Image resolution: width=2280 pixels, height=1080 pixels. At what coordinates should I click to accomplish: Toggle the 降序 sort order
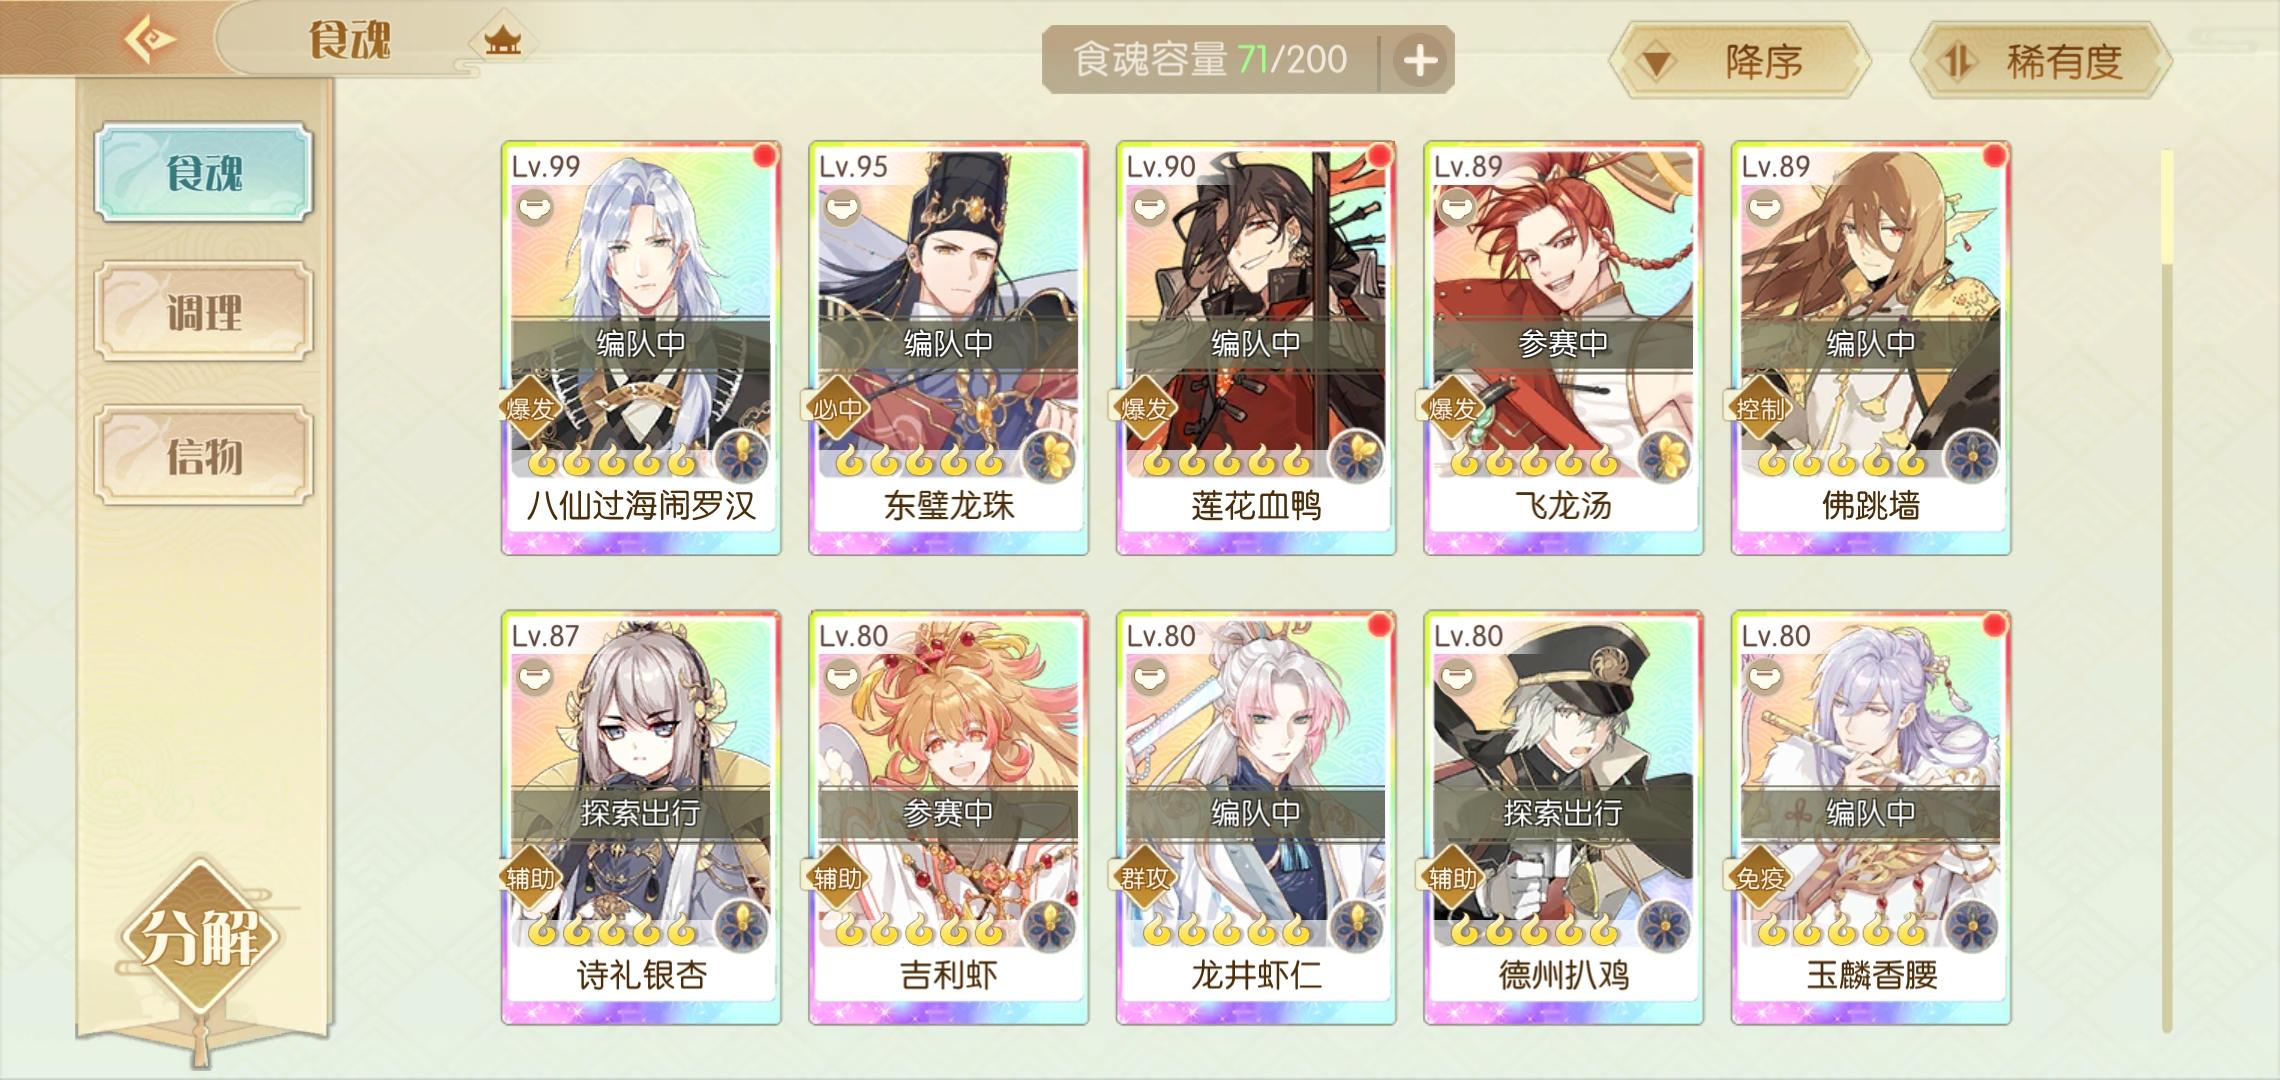[1740, 61]
